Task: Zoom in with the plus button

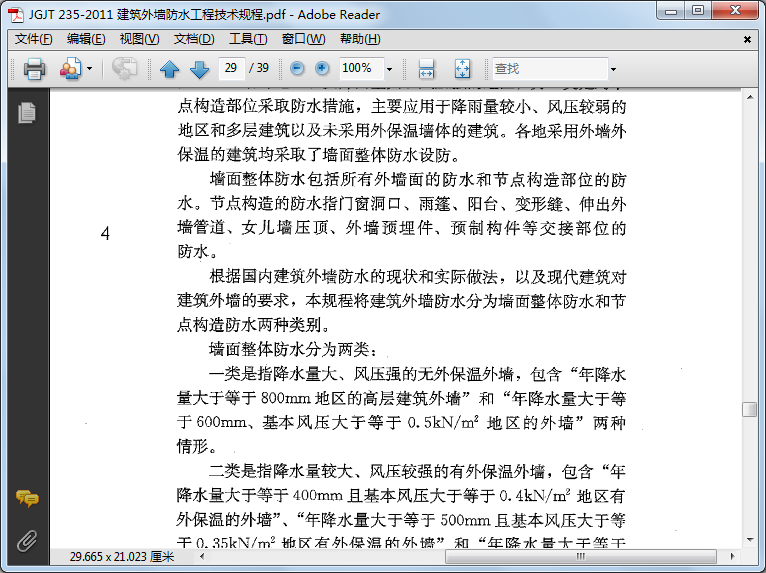Action: click(x=322, y=68)
